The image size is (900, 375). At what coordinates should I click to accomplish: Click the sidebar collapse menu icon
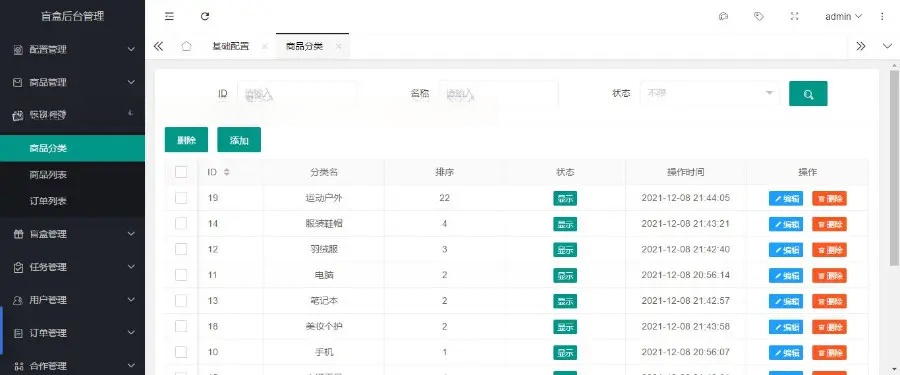point(169,17)
